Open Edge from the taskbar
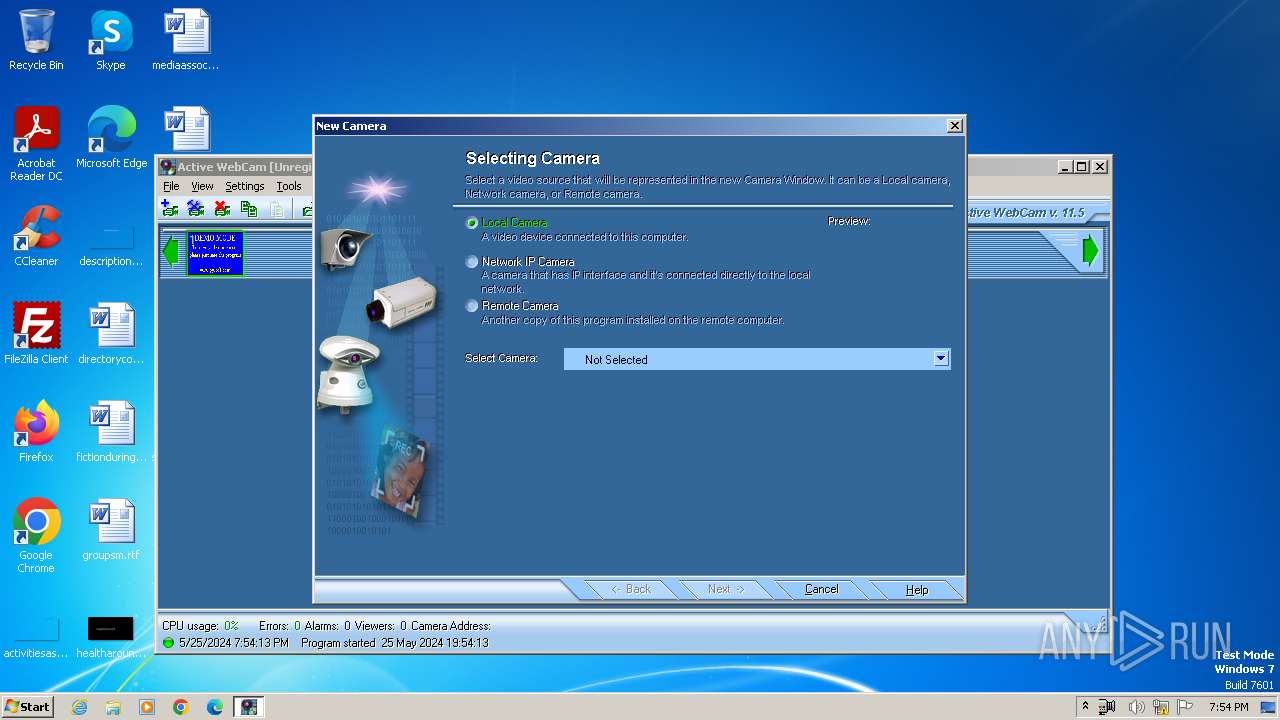Screen dimensions: 1280x720 coord(215,707)
